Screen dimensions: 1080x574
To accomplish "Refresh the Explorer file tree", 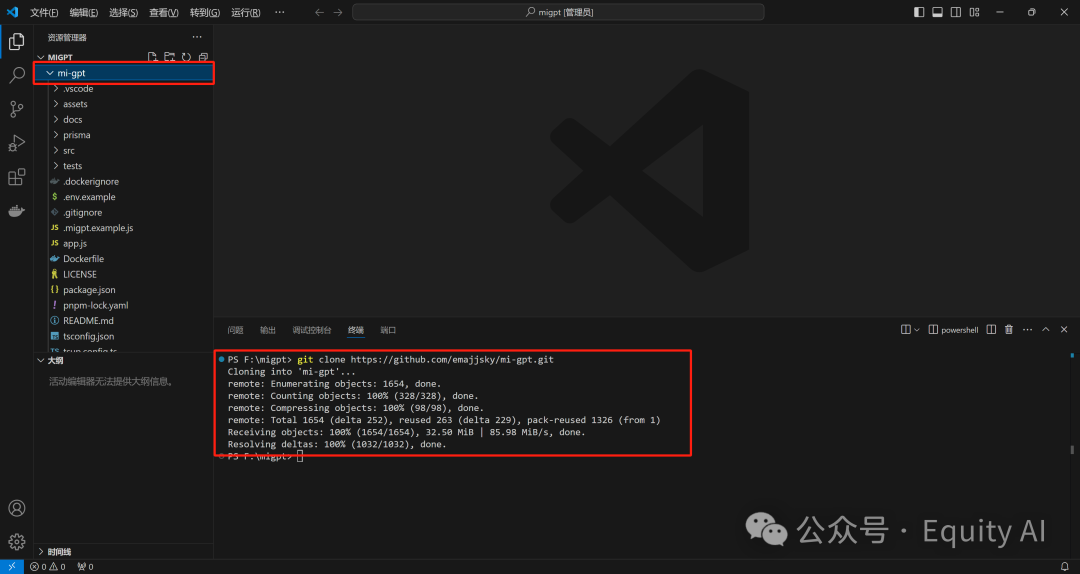I will pos(186,57).
